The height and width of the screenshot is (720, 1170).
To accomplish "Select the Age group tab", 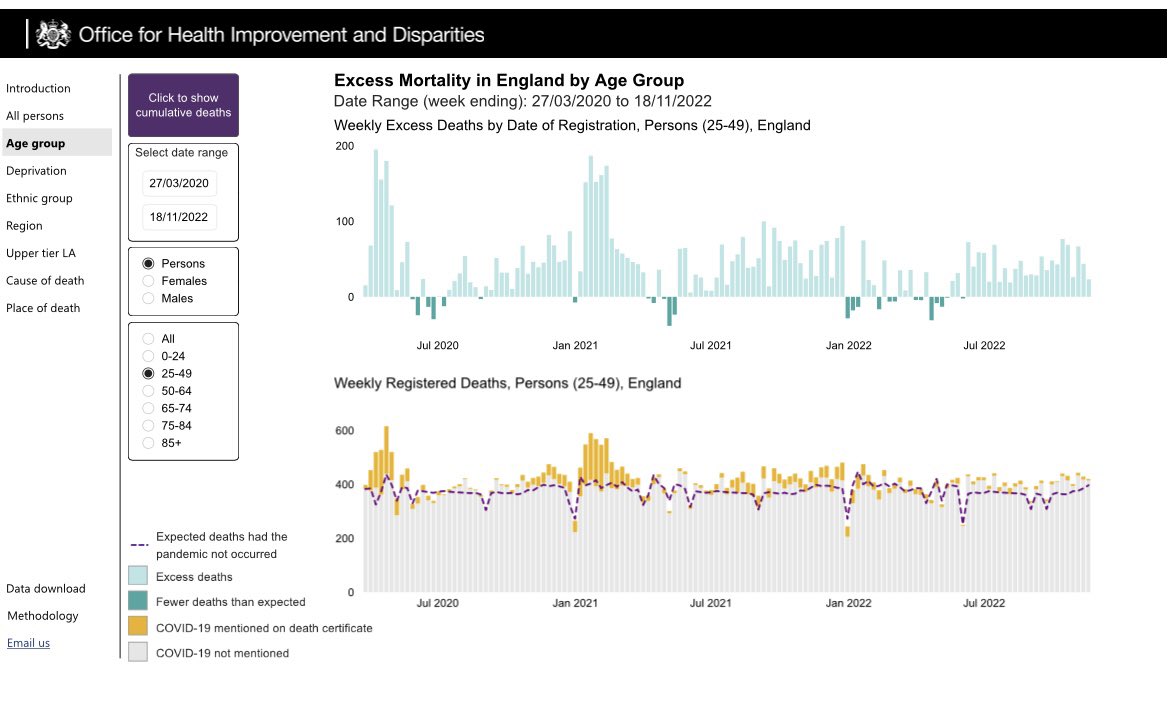I will coord(57,143).
